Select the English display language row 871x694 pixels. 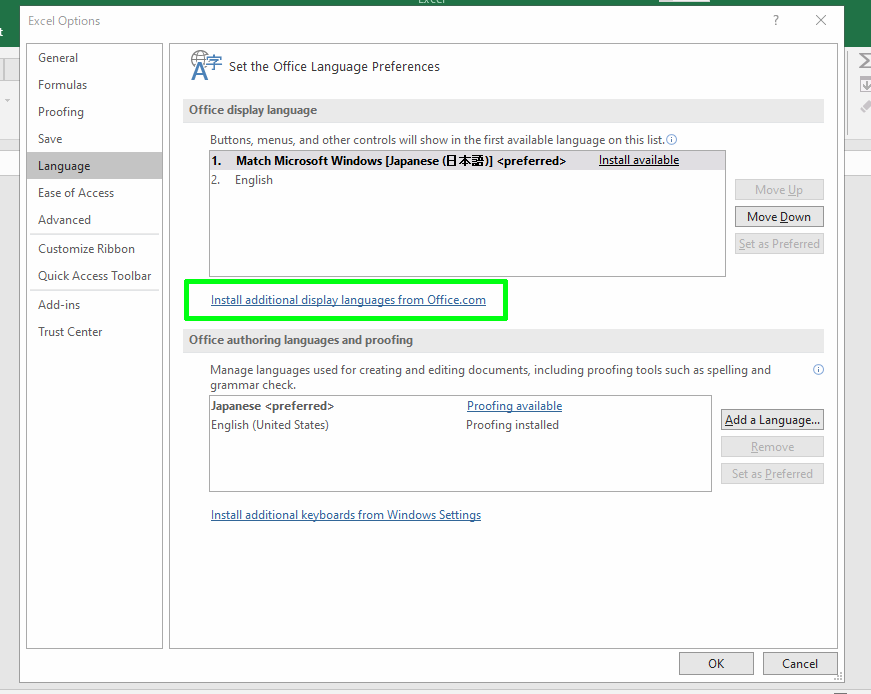467,180
